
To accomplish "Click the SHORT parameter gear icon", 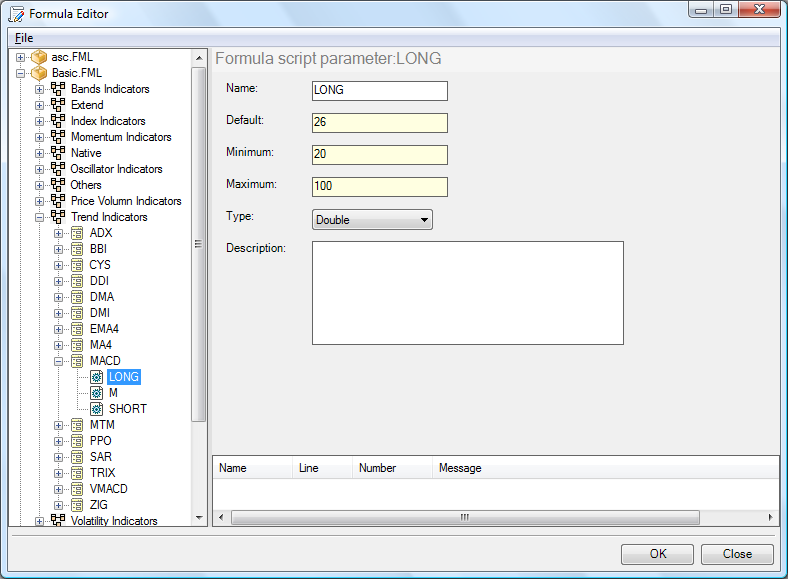I will [x=96, y=409].
